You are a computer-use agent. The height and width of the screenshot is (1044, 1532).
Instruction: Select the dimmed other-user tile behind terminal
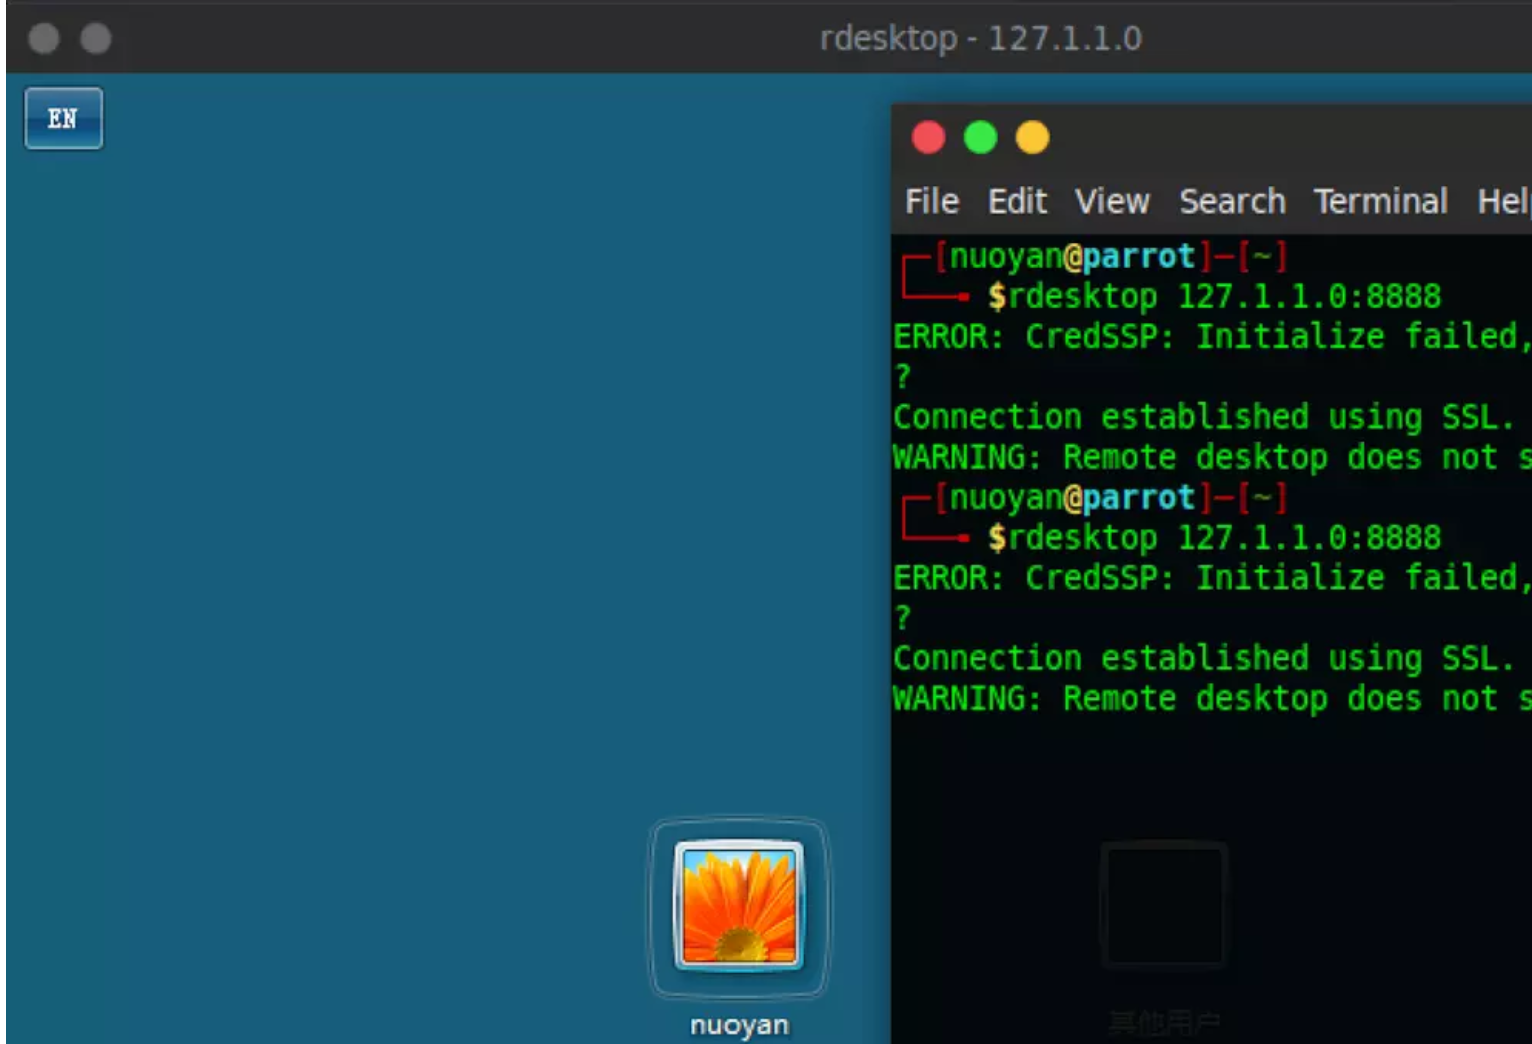pyautogui.click(x=1164, y=905)
